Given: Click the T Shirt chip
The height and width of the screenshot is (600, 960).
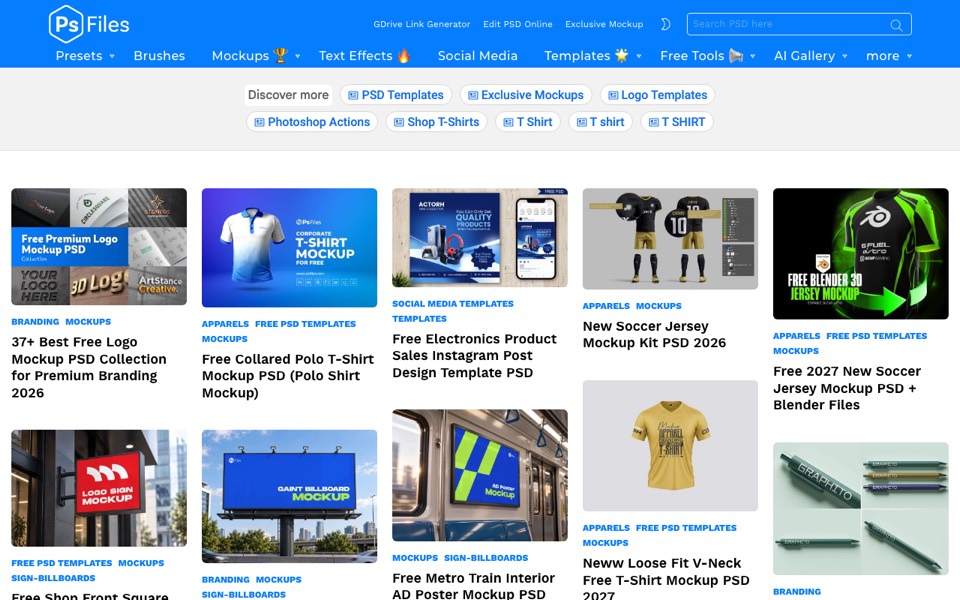Looking at the screenshot, I should (x=528, y=122).
